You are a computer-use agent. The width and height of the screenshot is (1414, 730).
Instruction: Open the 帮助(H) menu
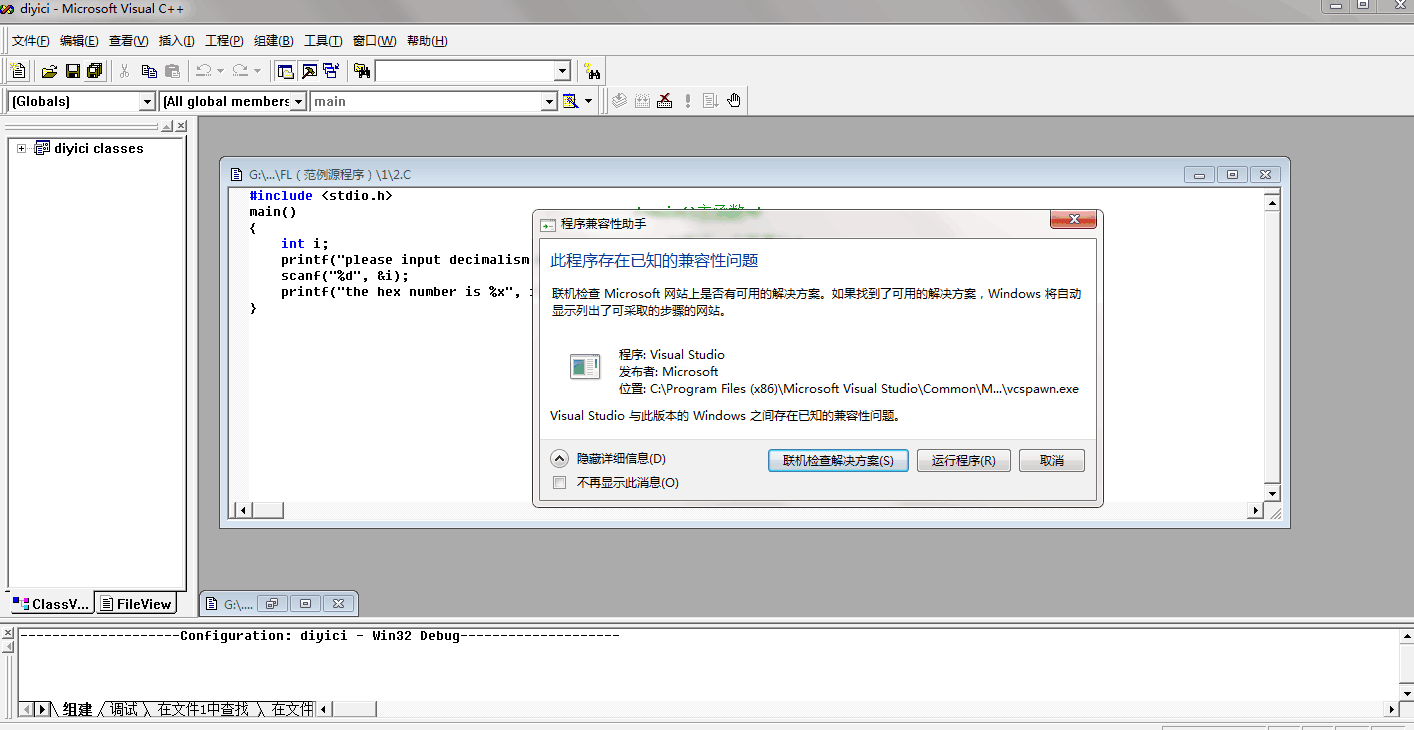click(427, 41)
